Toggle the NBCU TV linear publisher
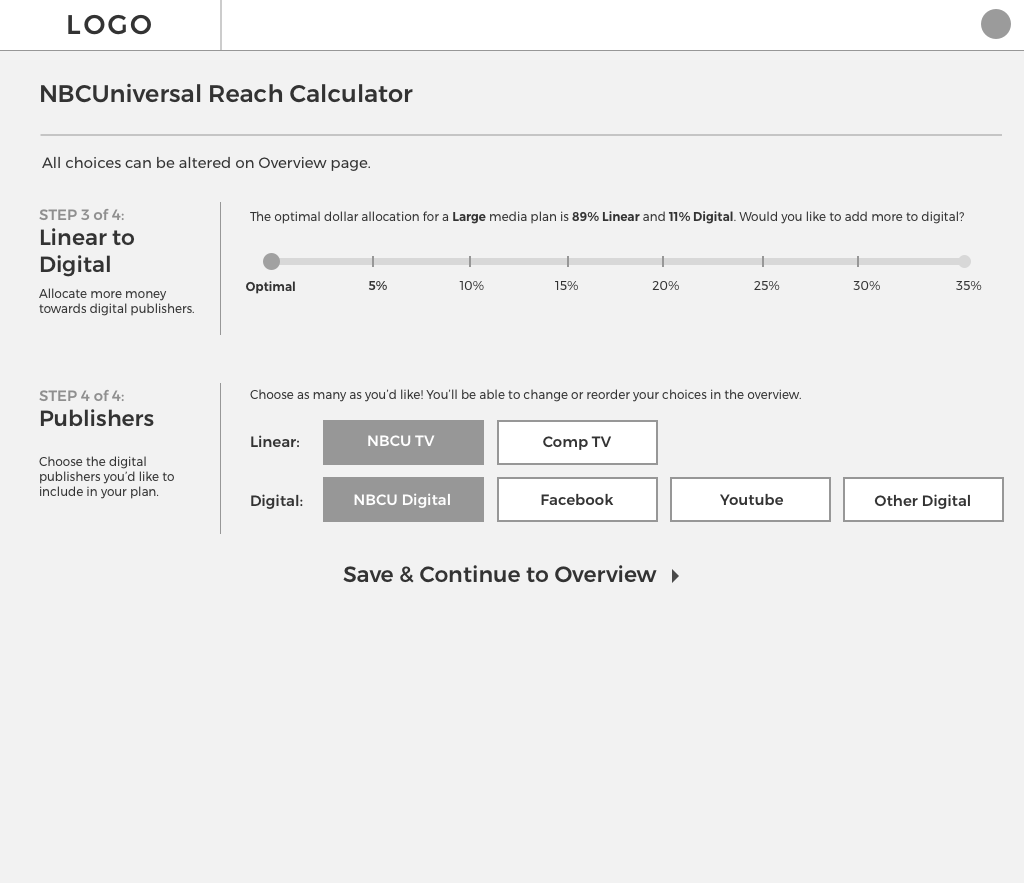The width and height of the screenshot is (1024, 883). pyautogui.click(x=403, y=442)
